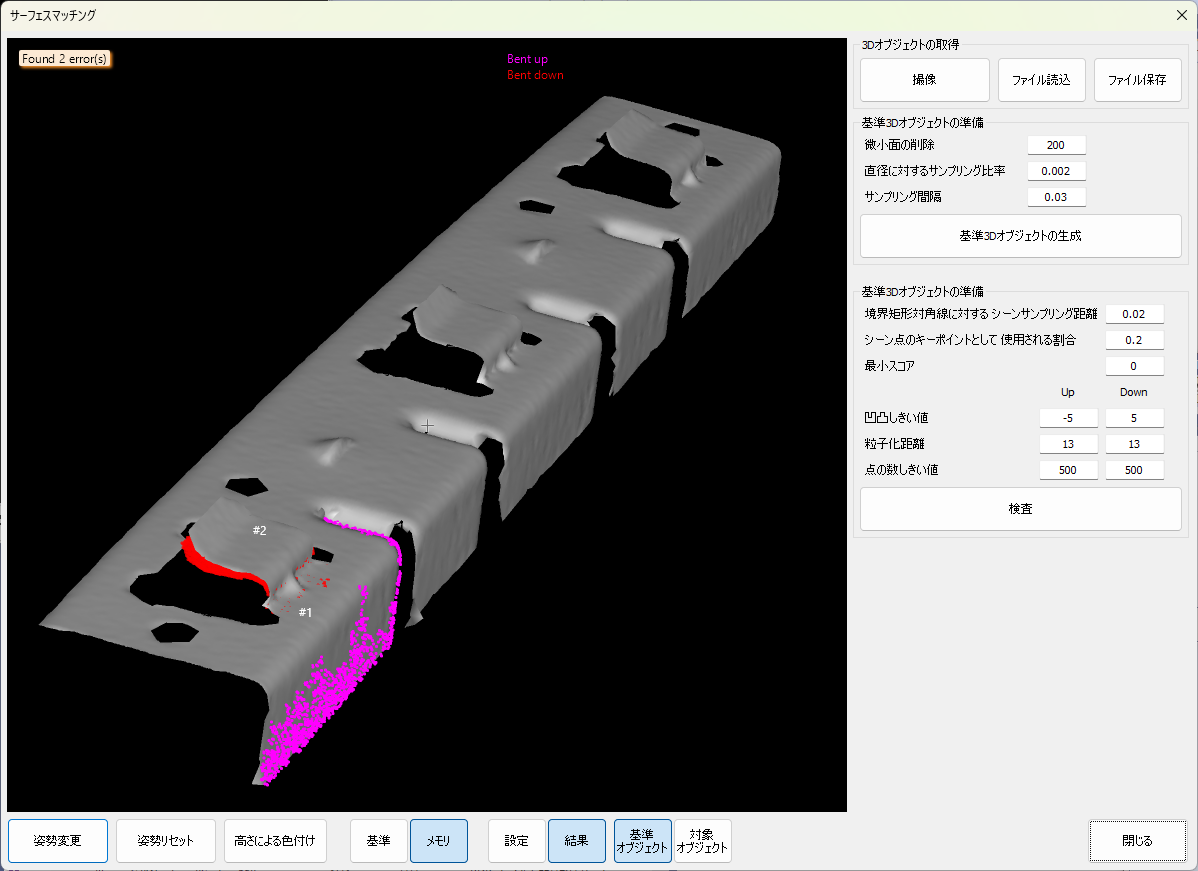
Task: Click the ファイル読込 button
Action: (1041, 80)
